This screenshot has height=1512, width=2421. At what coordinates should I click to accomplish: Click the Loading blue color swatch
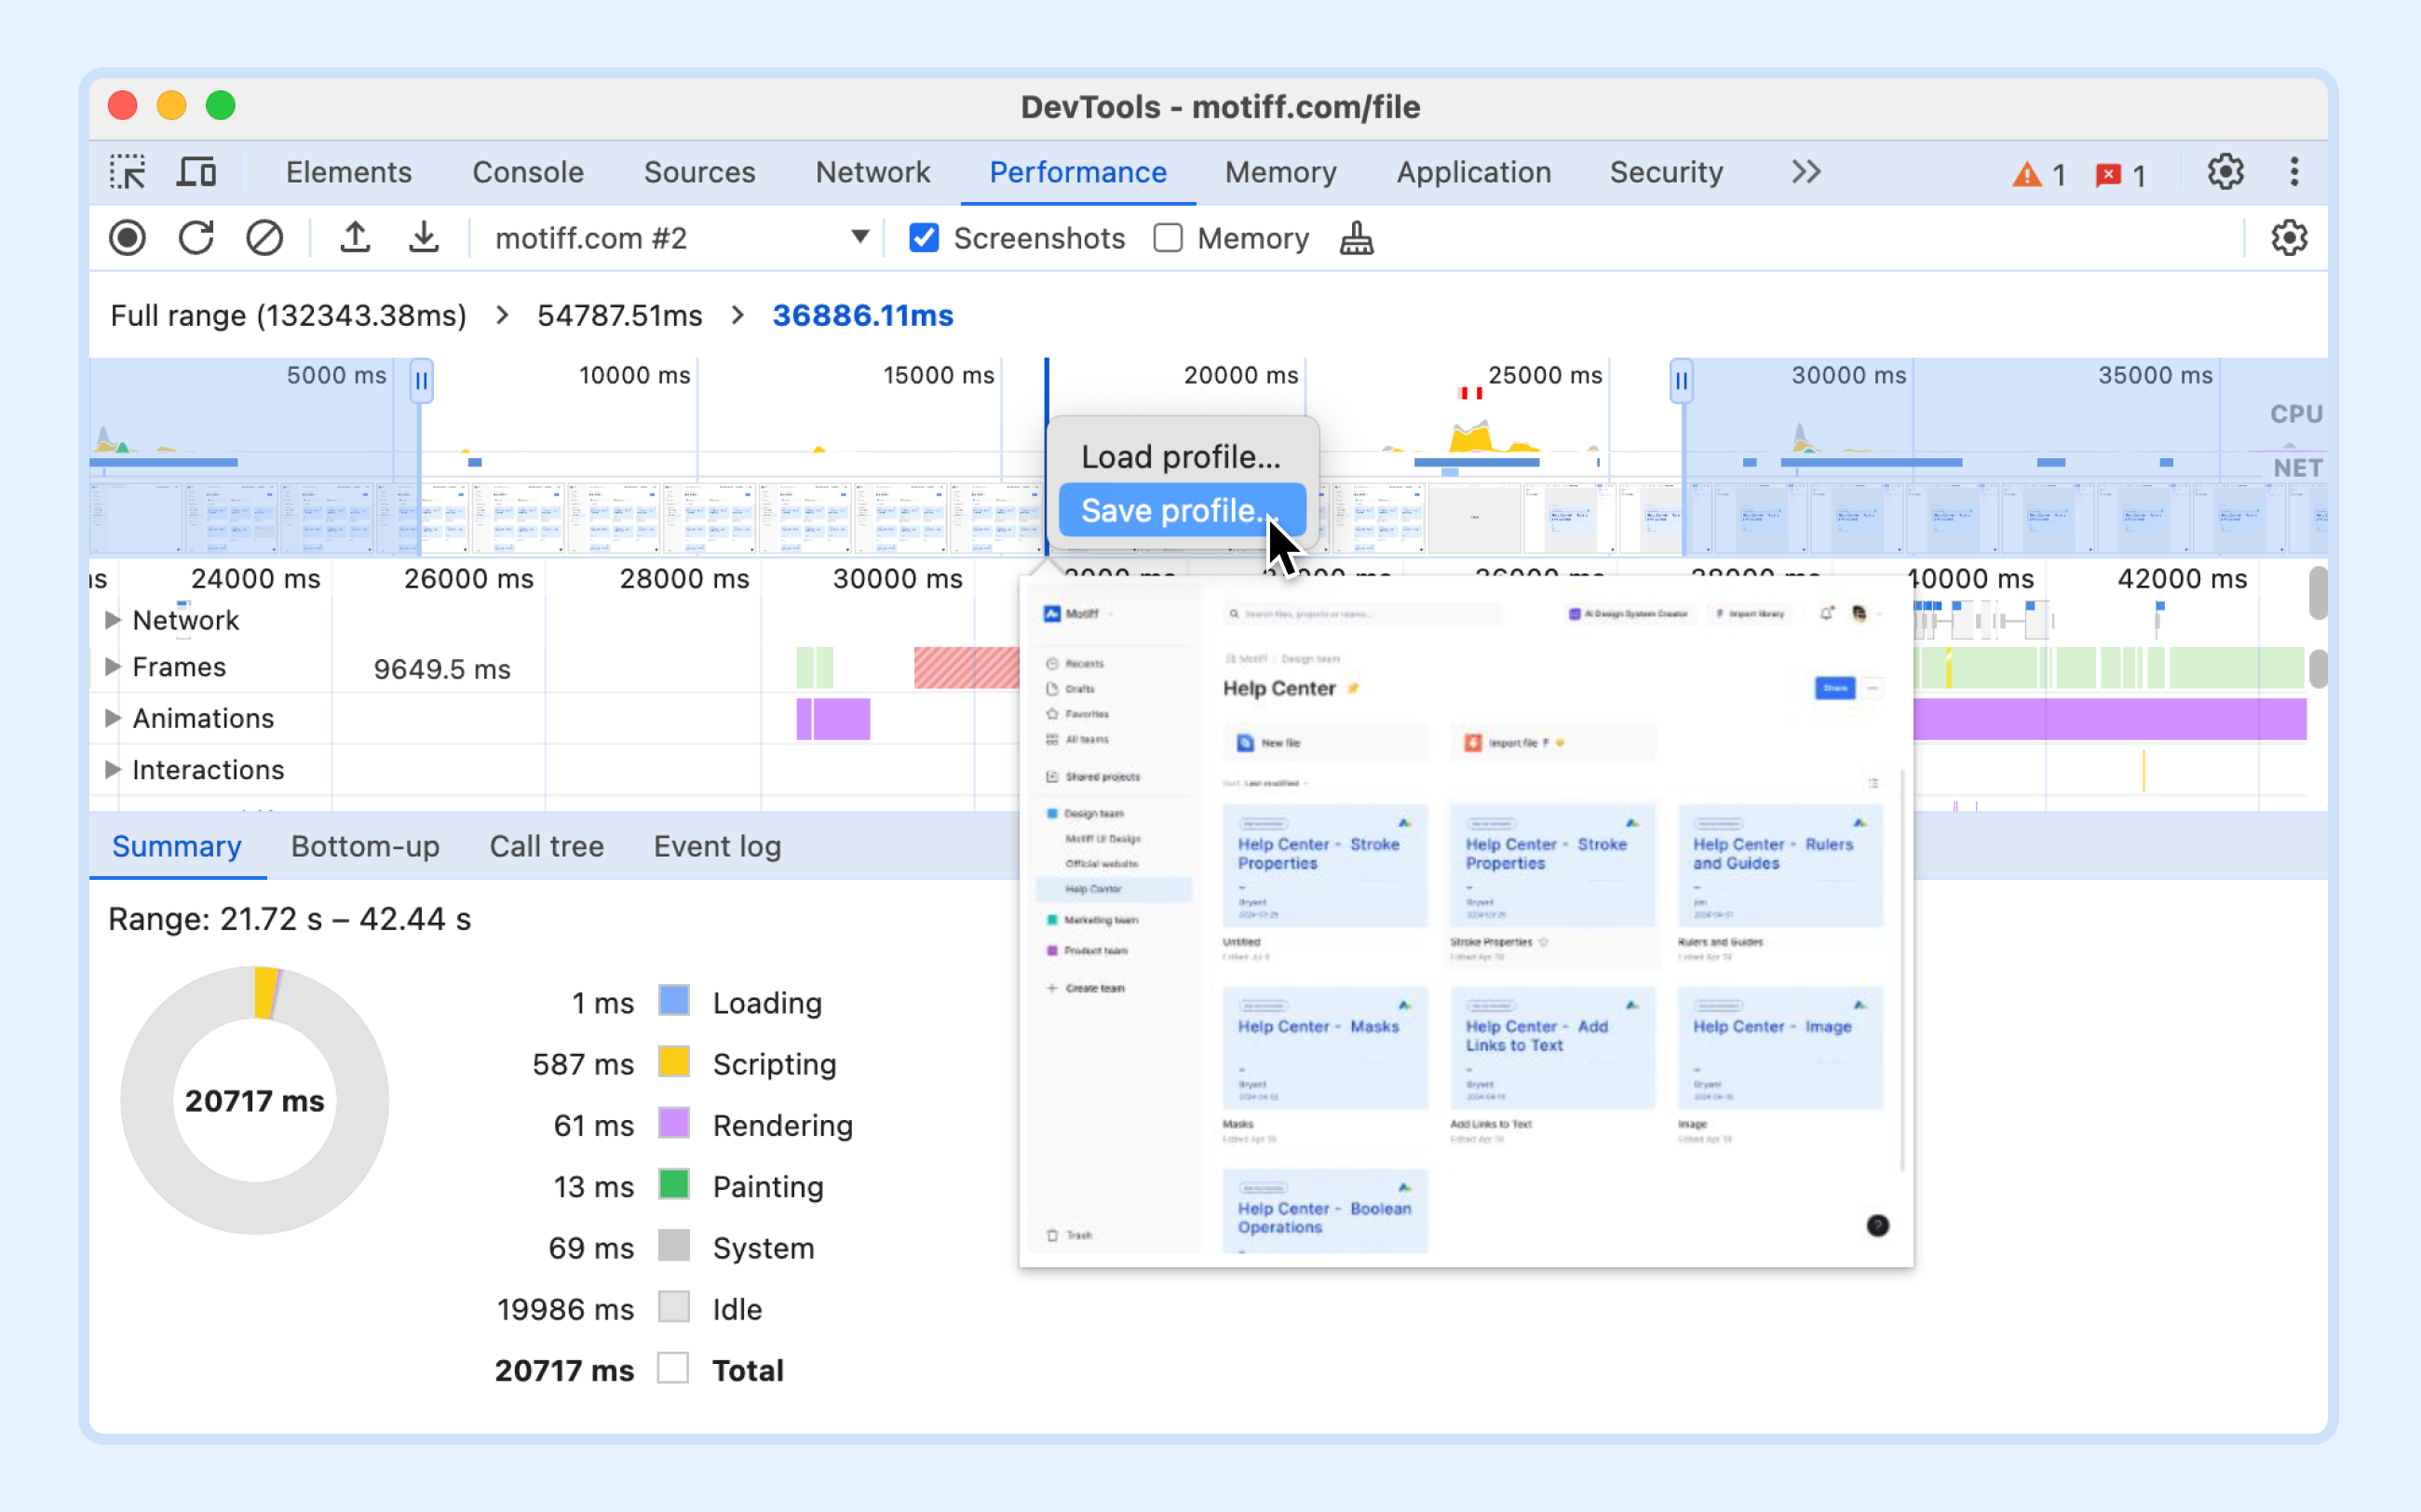[x=674, y=1001]
